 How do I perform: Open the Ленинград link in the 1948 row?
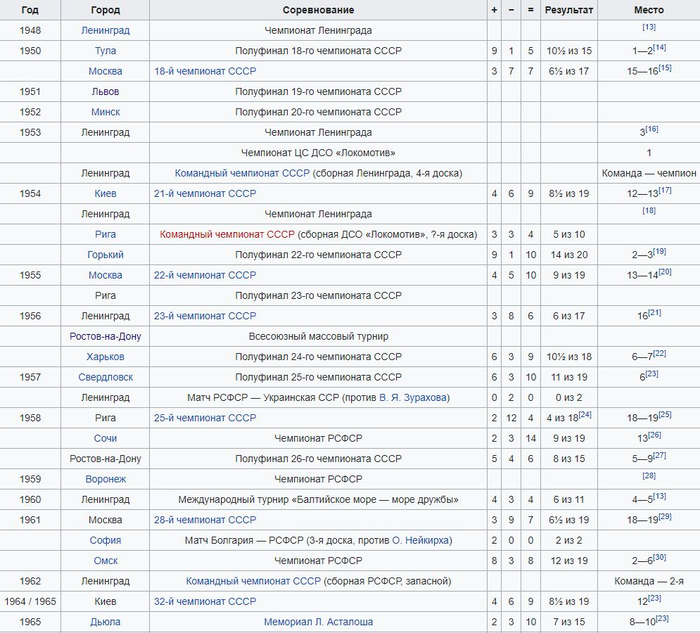pyautogui.click(x=105, y=30)
